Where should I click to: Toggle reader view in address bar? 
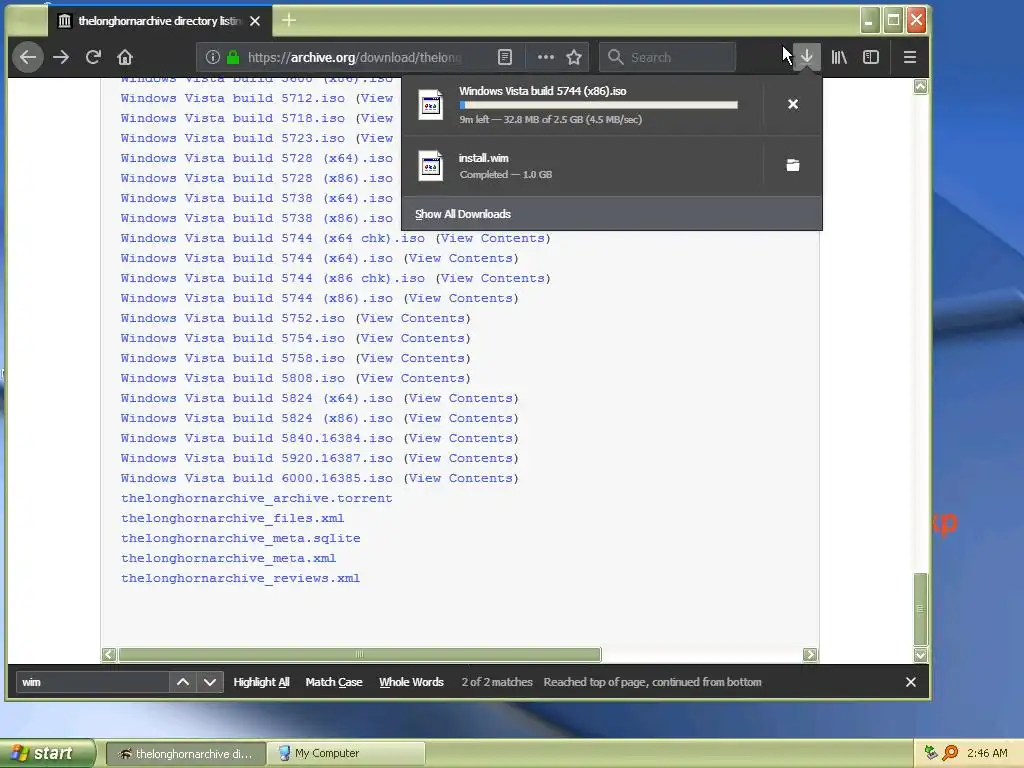[x=505, y=57]
